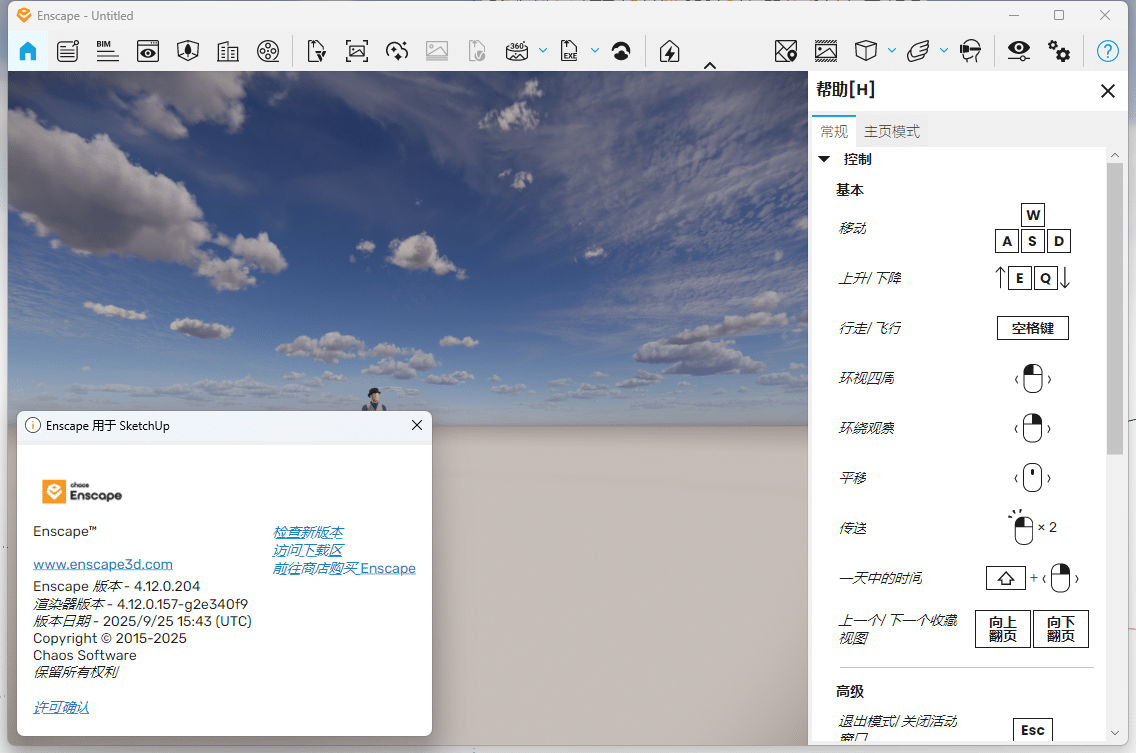Click the Home icon in the toolbar

coord(28,51)
